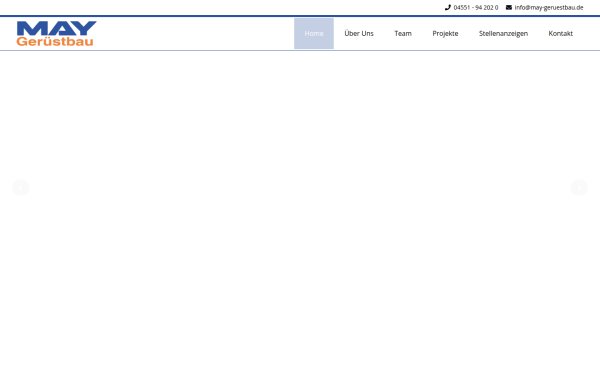Go to the previous slide arrow

(x=21, y=188)
